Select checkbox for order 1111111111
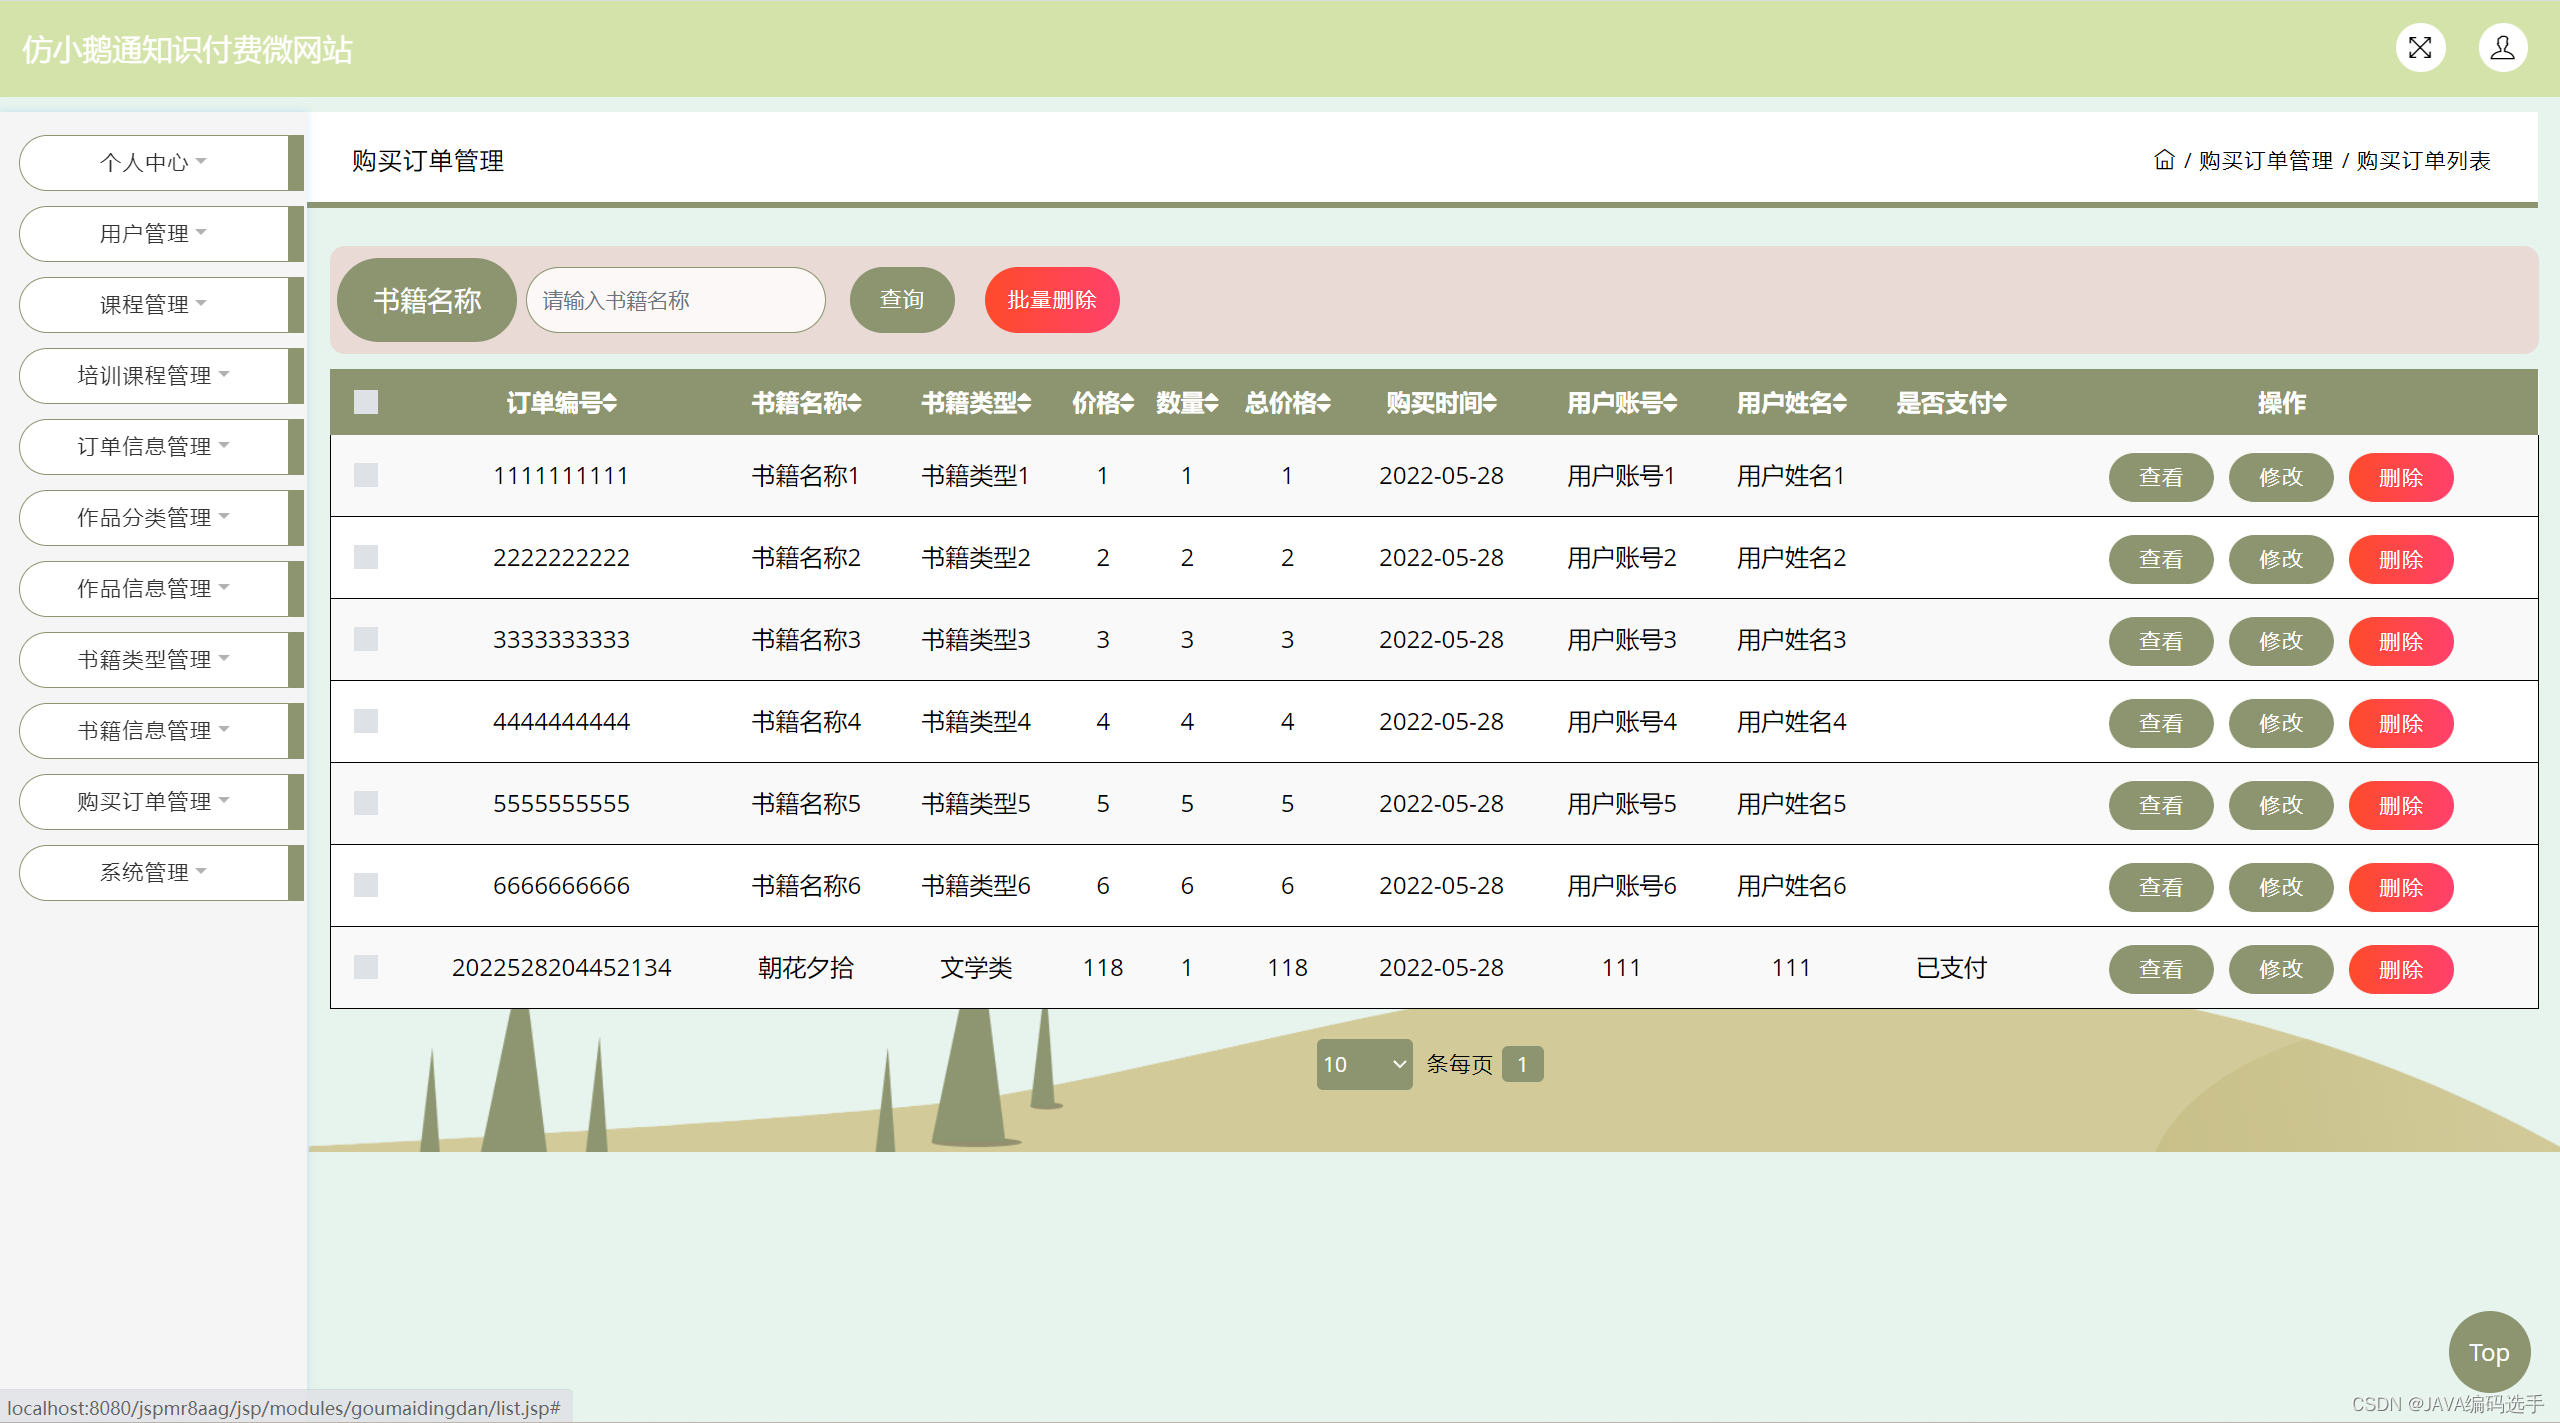Screen dimensions: 2560x1423 [366, 475]
